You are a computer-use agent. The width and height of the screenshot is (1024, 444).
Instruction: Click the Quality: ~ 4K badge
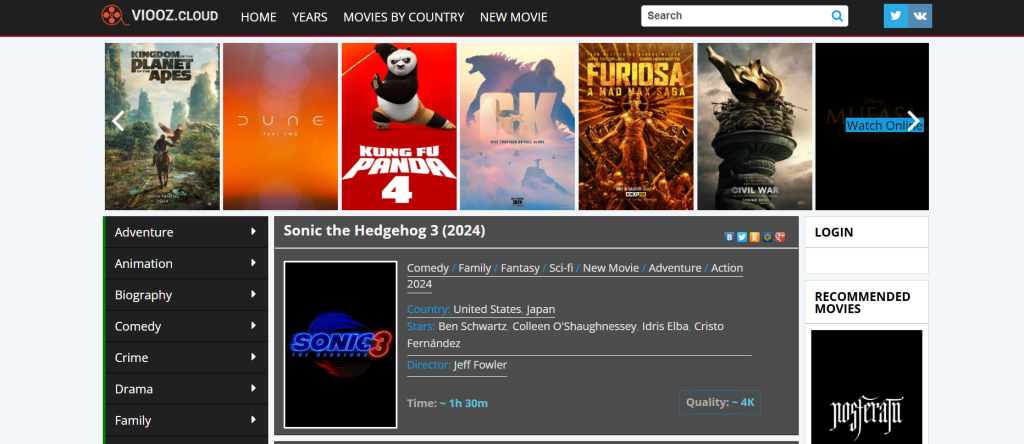[x=720, y=402]
